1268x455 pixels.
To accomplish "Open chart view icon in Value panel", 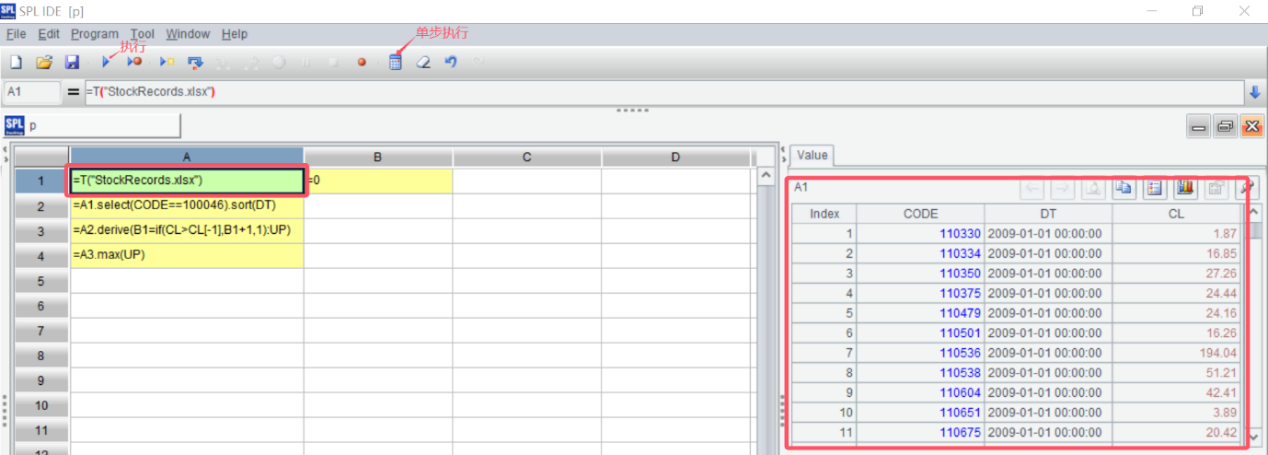I will tap(1185, 187).
